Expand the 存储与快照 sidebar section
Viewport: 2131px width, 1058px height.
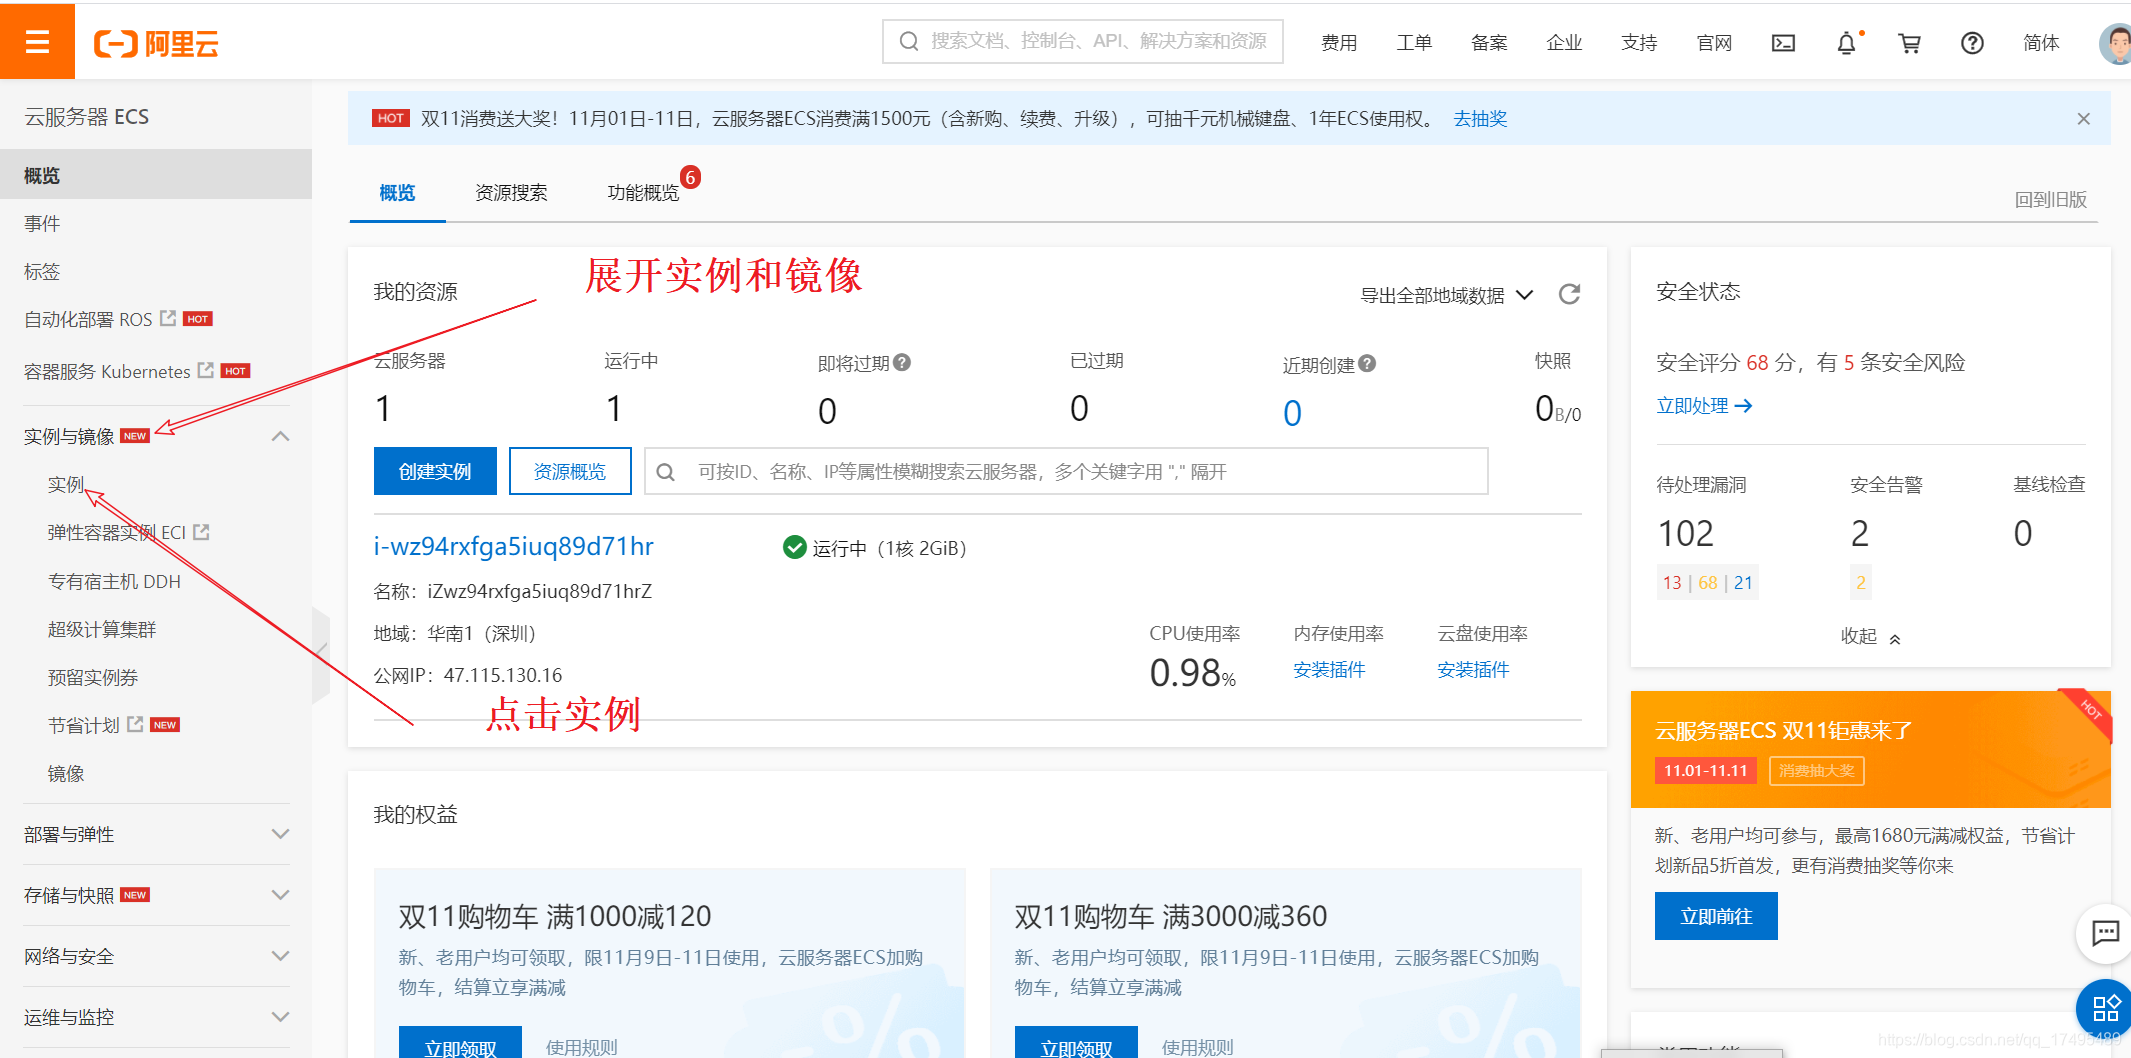point(281,895)
